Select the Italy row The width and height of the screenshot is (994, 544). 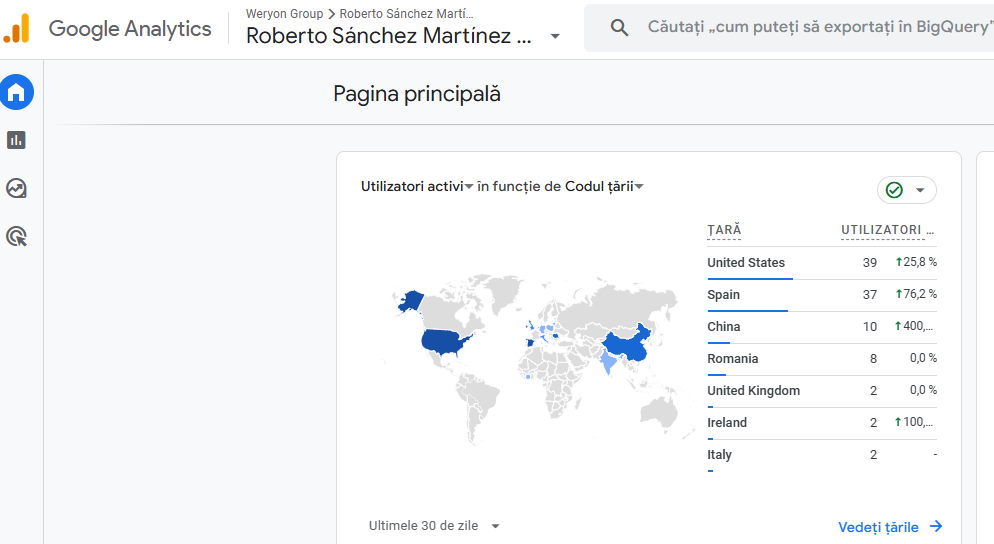pyautogui.click(x=822, y=455)
